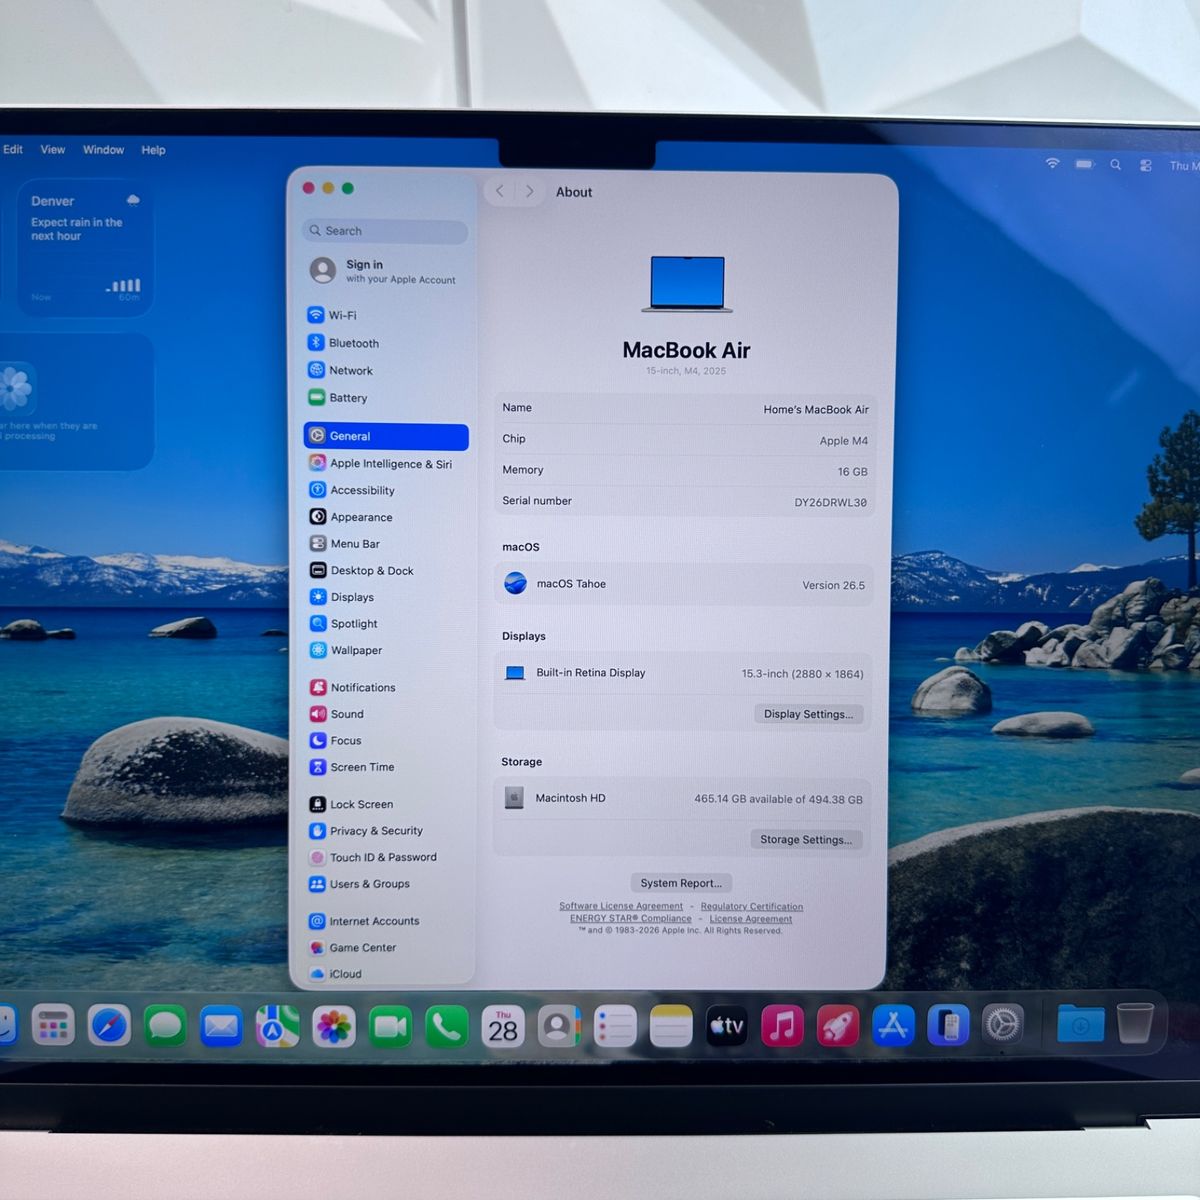Open the Edit menu

point(13,149)
